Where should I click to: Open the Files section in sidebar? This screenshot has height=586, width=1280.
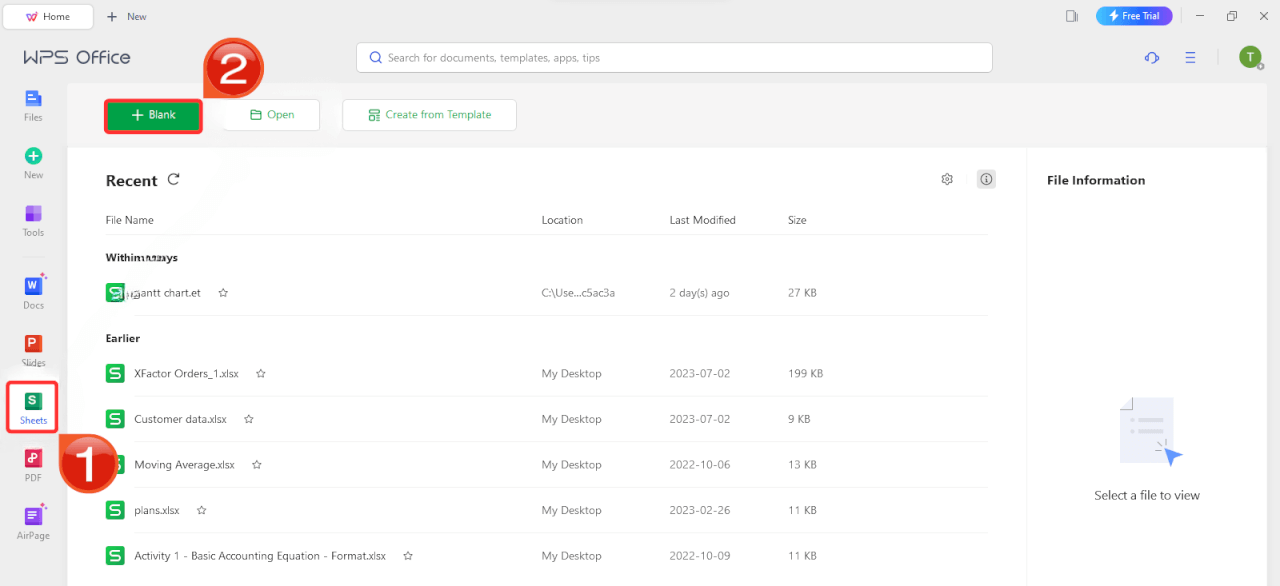click(x=33, y=105)
